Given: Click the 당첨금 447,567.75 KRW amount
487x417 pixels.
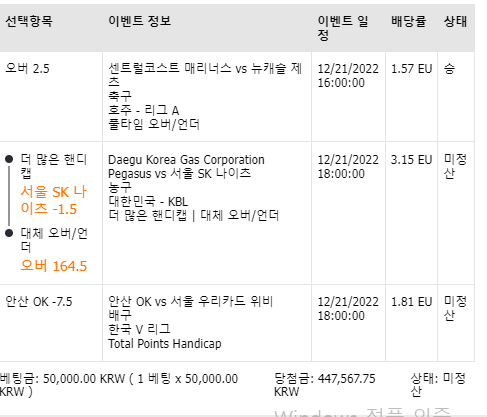Looking at the screenshot, I should (x=324, y=385).
